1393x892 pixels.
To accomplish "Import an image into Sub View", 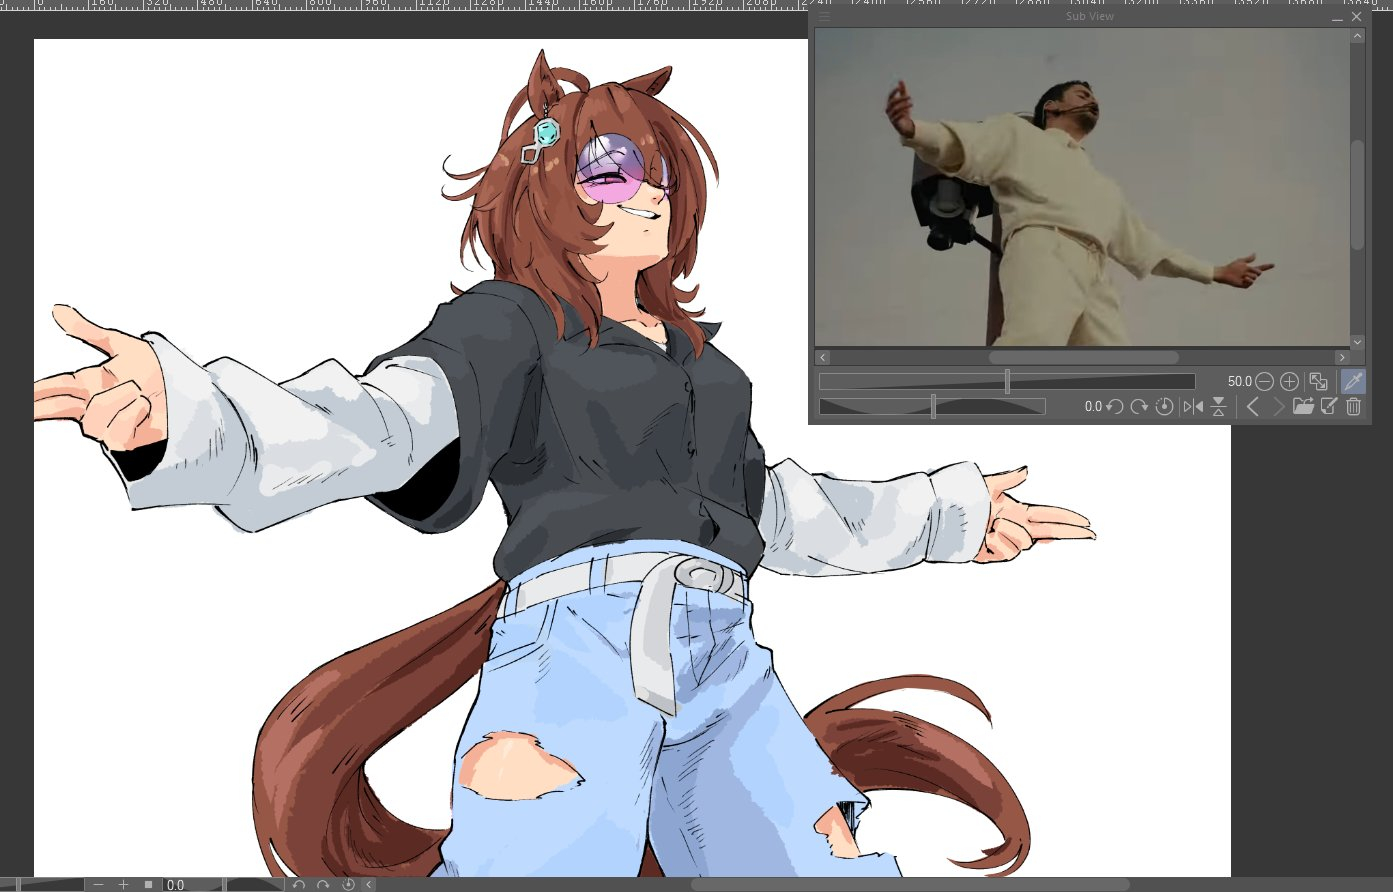I will [x=1302, y=407].
